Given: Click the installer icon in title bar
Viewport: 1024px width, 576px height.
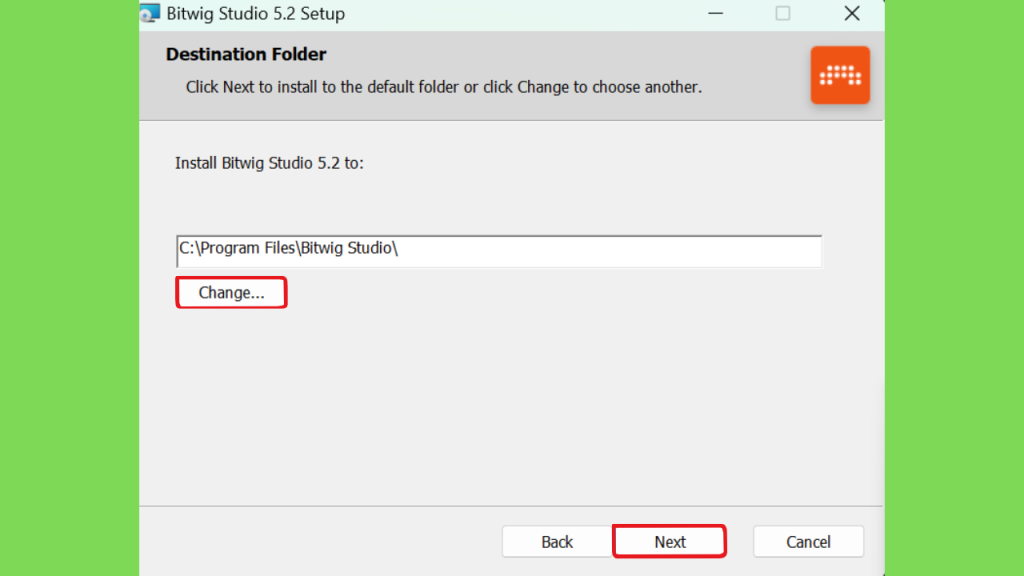Looking at the screenshot, I should click(150, 13).
